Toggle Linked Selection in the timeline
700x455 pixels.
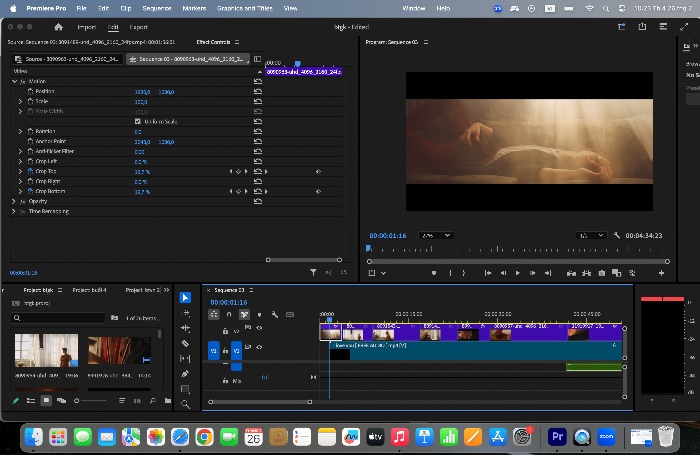pyautogui.click(x=244, y=315)
